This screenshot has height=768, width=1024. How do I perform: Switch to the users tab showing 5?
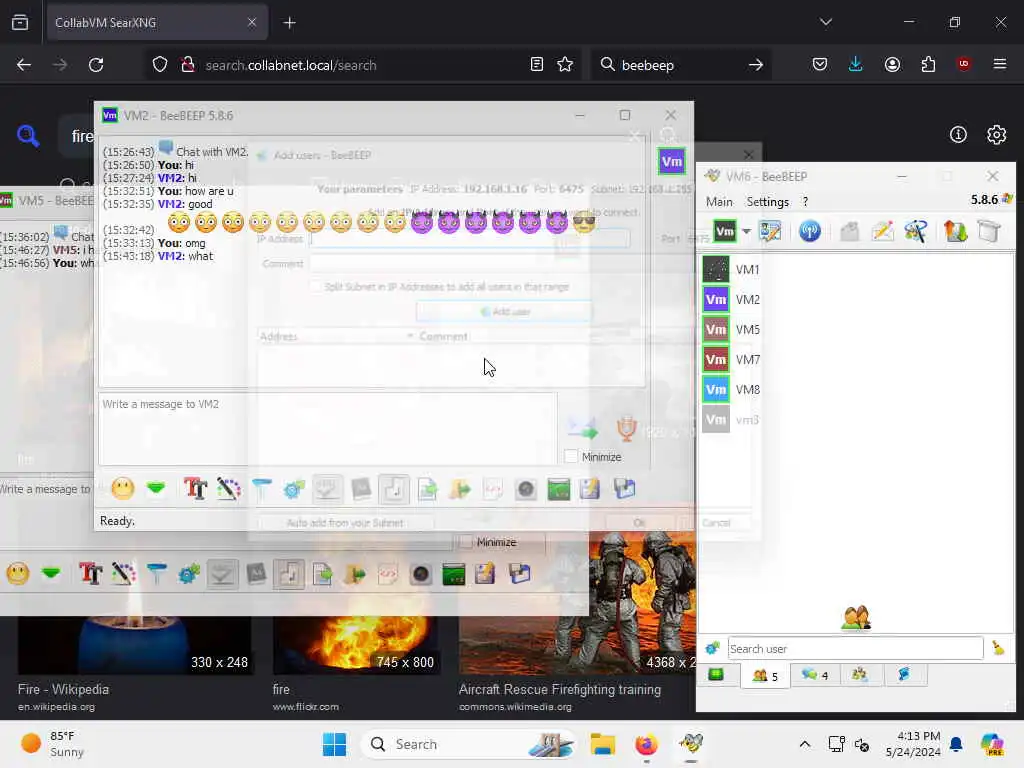tap(765, 675)
